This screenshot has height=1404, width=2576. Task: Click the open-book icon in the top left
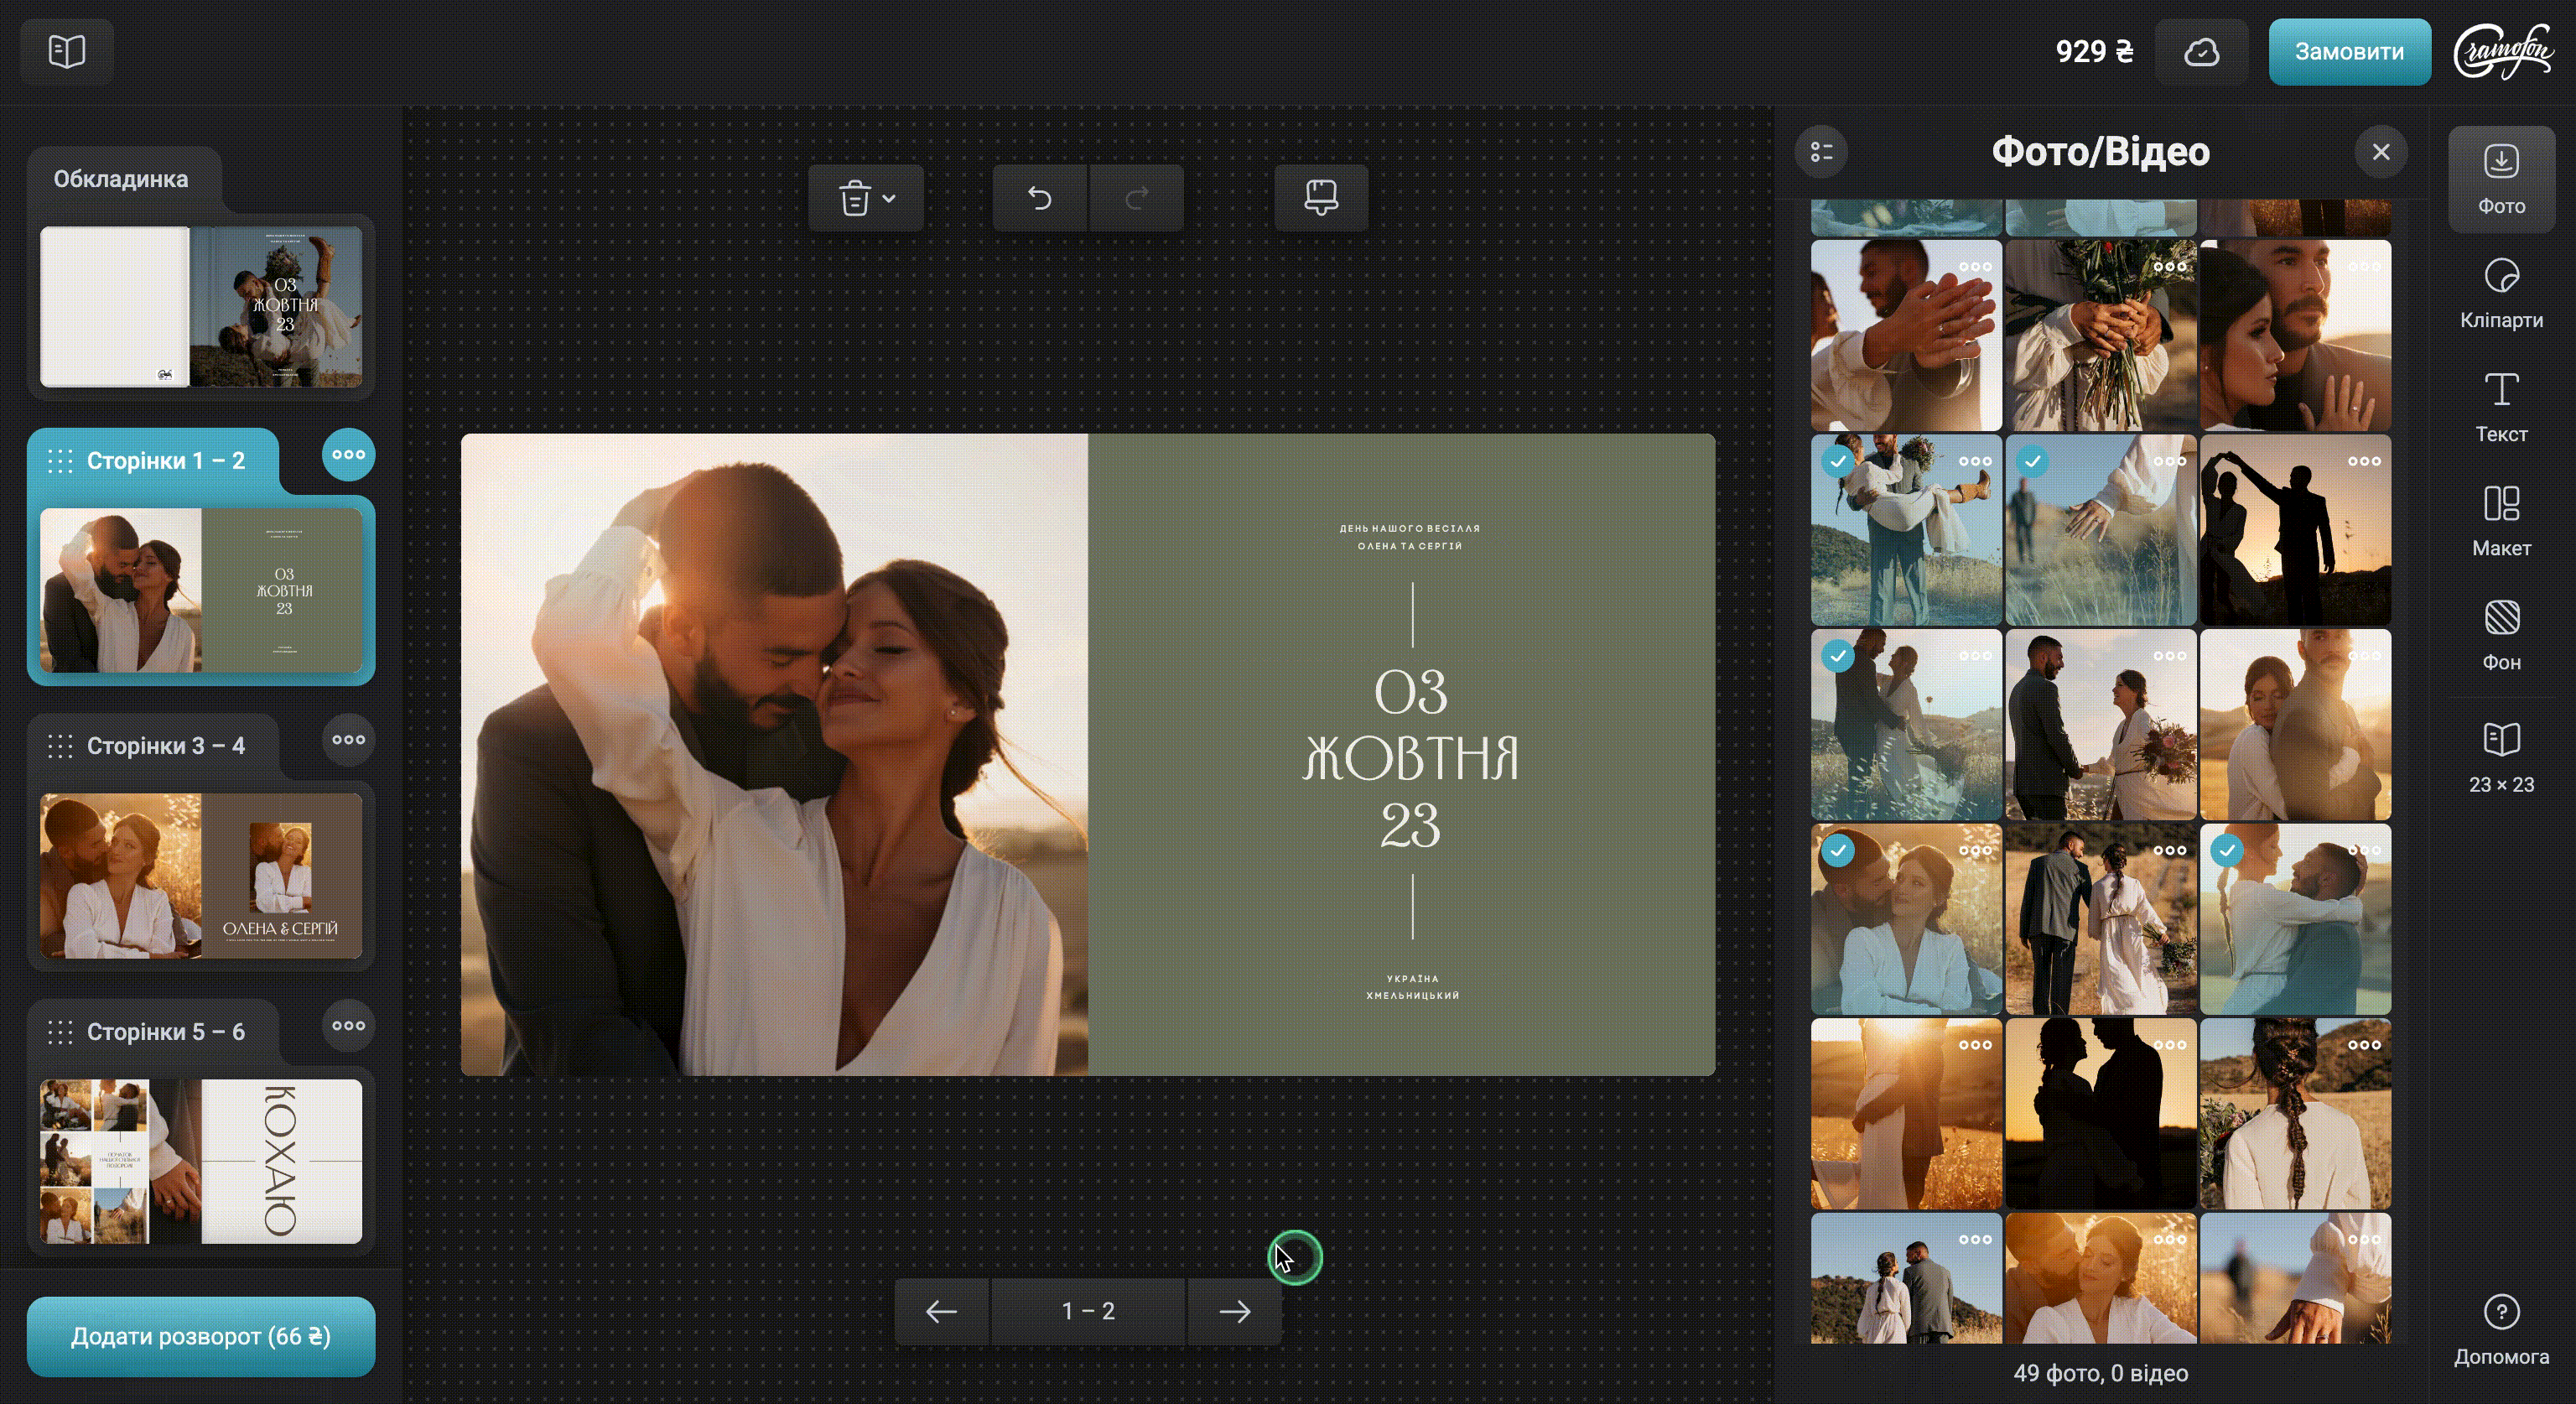67,51
